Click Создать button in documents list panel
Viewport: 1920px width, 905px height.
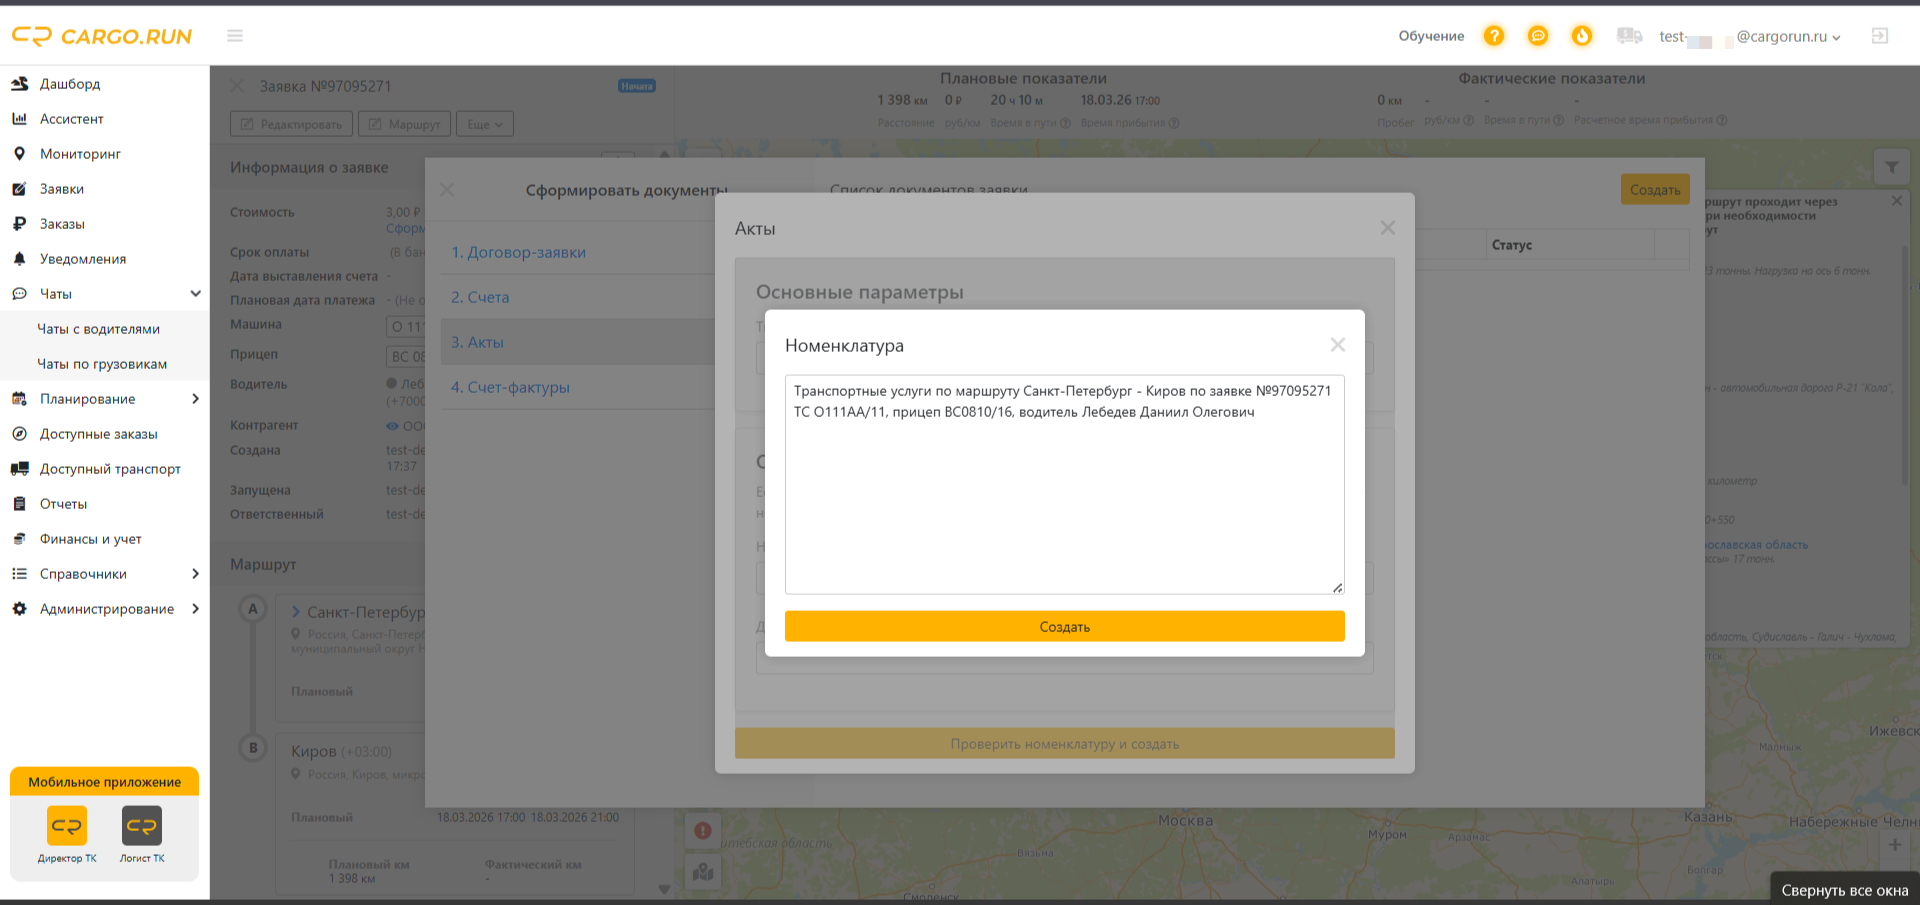[1655, 189]
